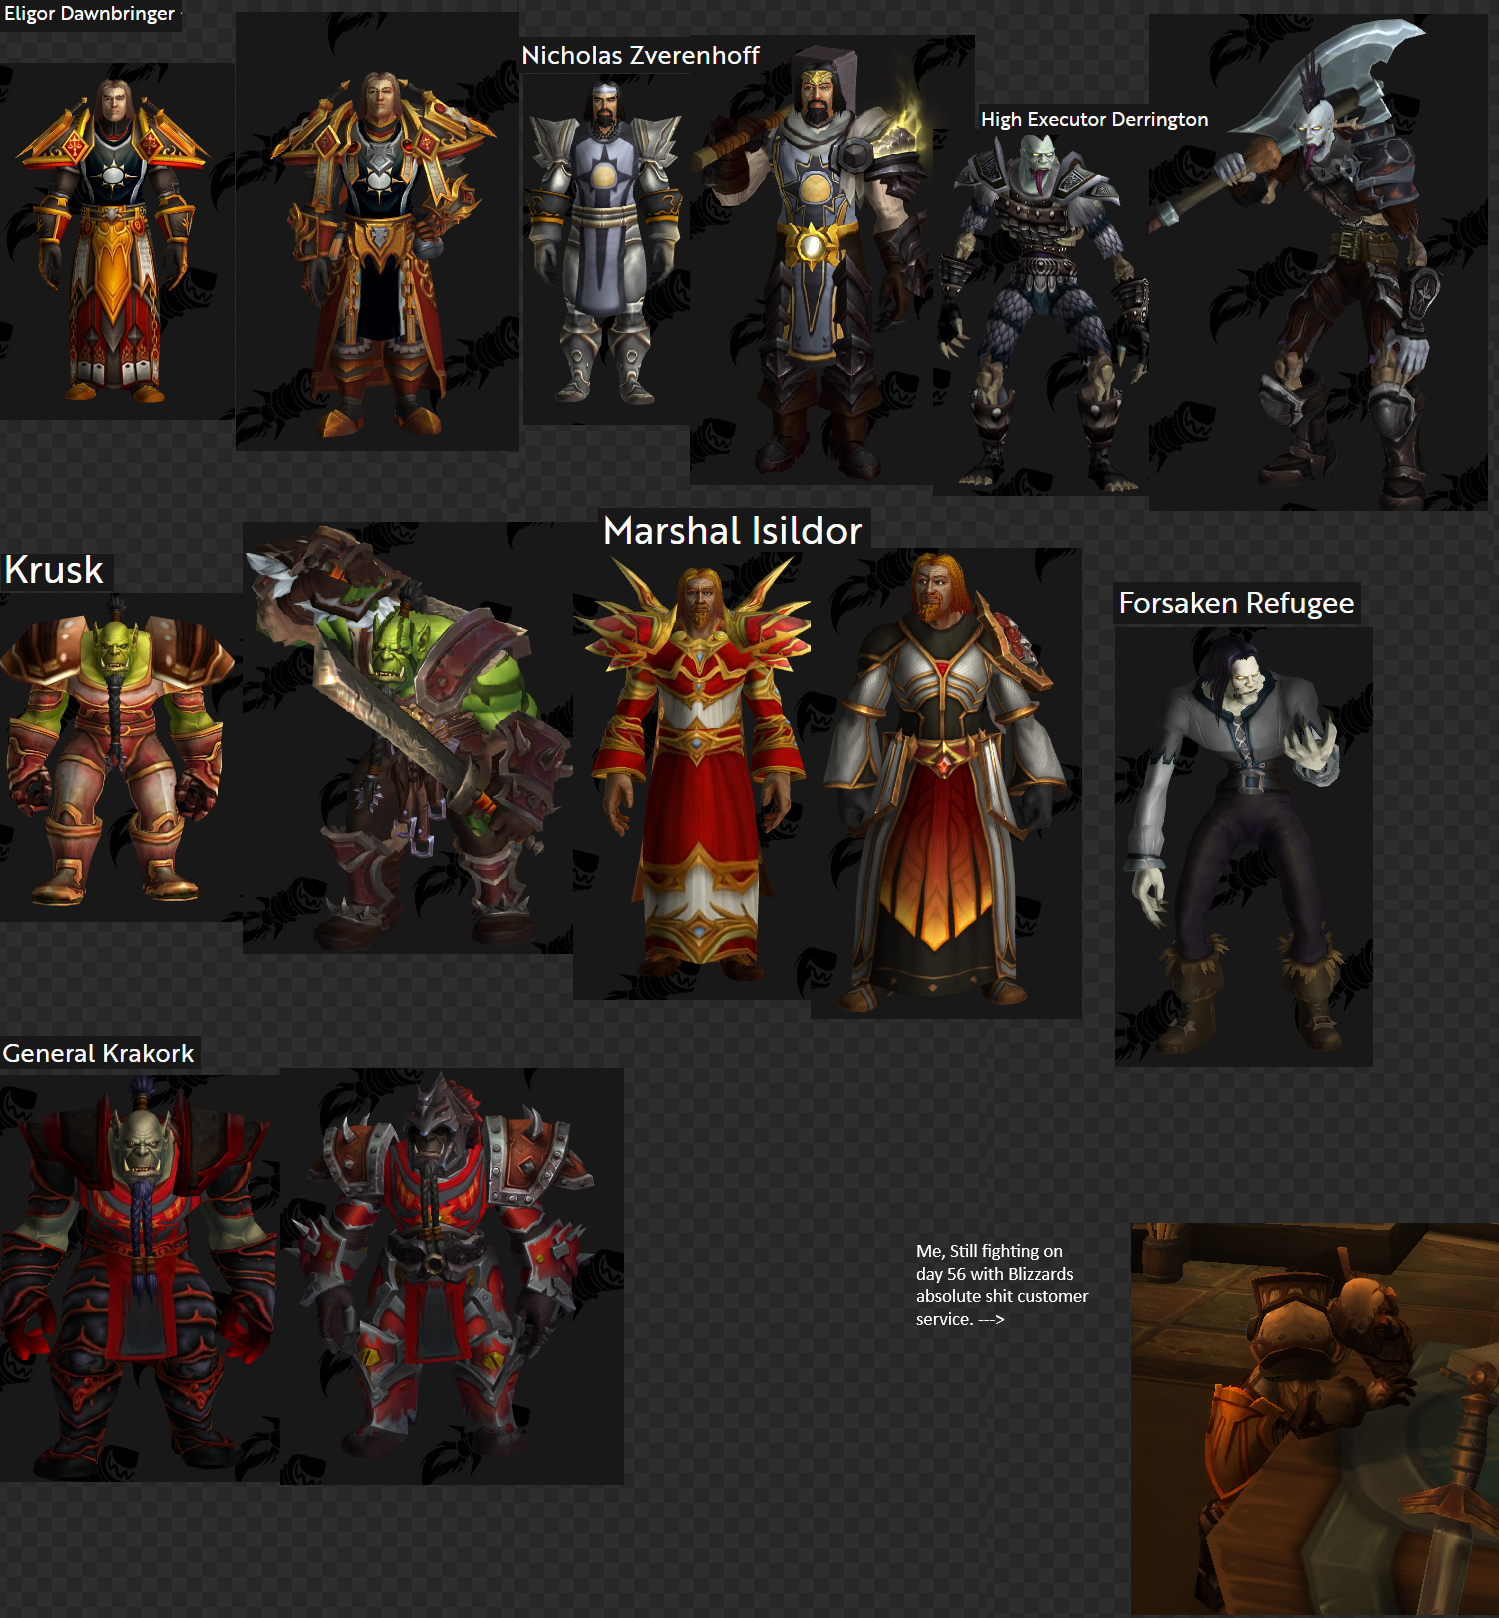
Task: Click the Eligor Dawnbringer name label
Action: [89, 14]
